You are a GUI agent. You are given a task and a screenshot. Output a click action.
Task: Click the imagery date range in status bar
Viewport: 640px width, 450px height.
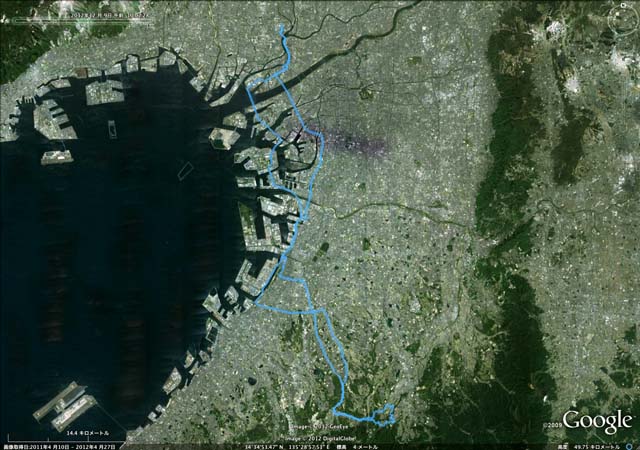coord(60,447)
